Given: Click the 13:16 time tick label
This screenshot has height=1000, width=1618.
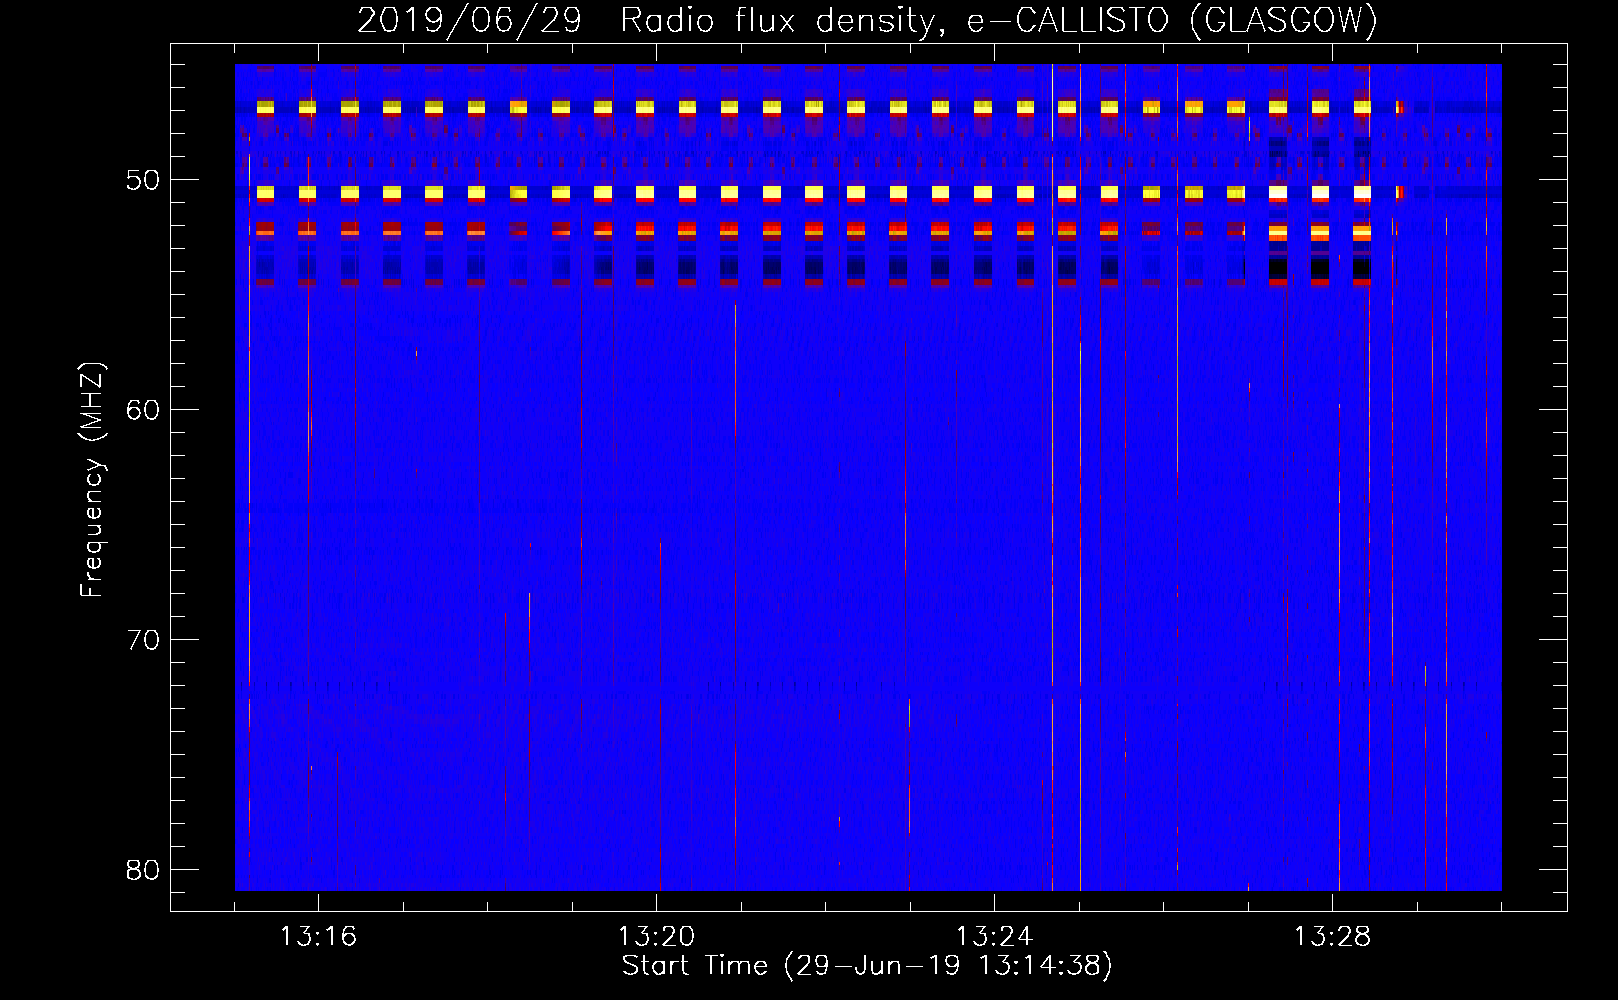Looking at the screenshot, I should click(x=318, y=937).
